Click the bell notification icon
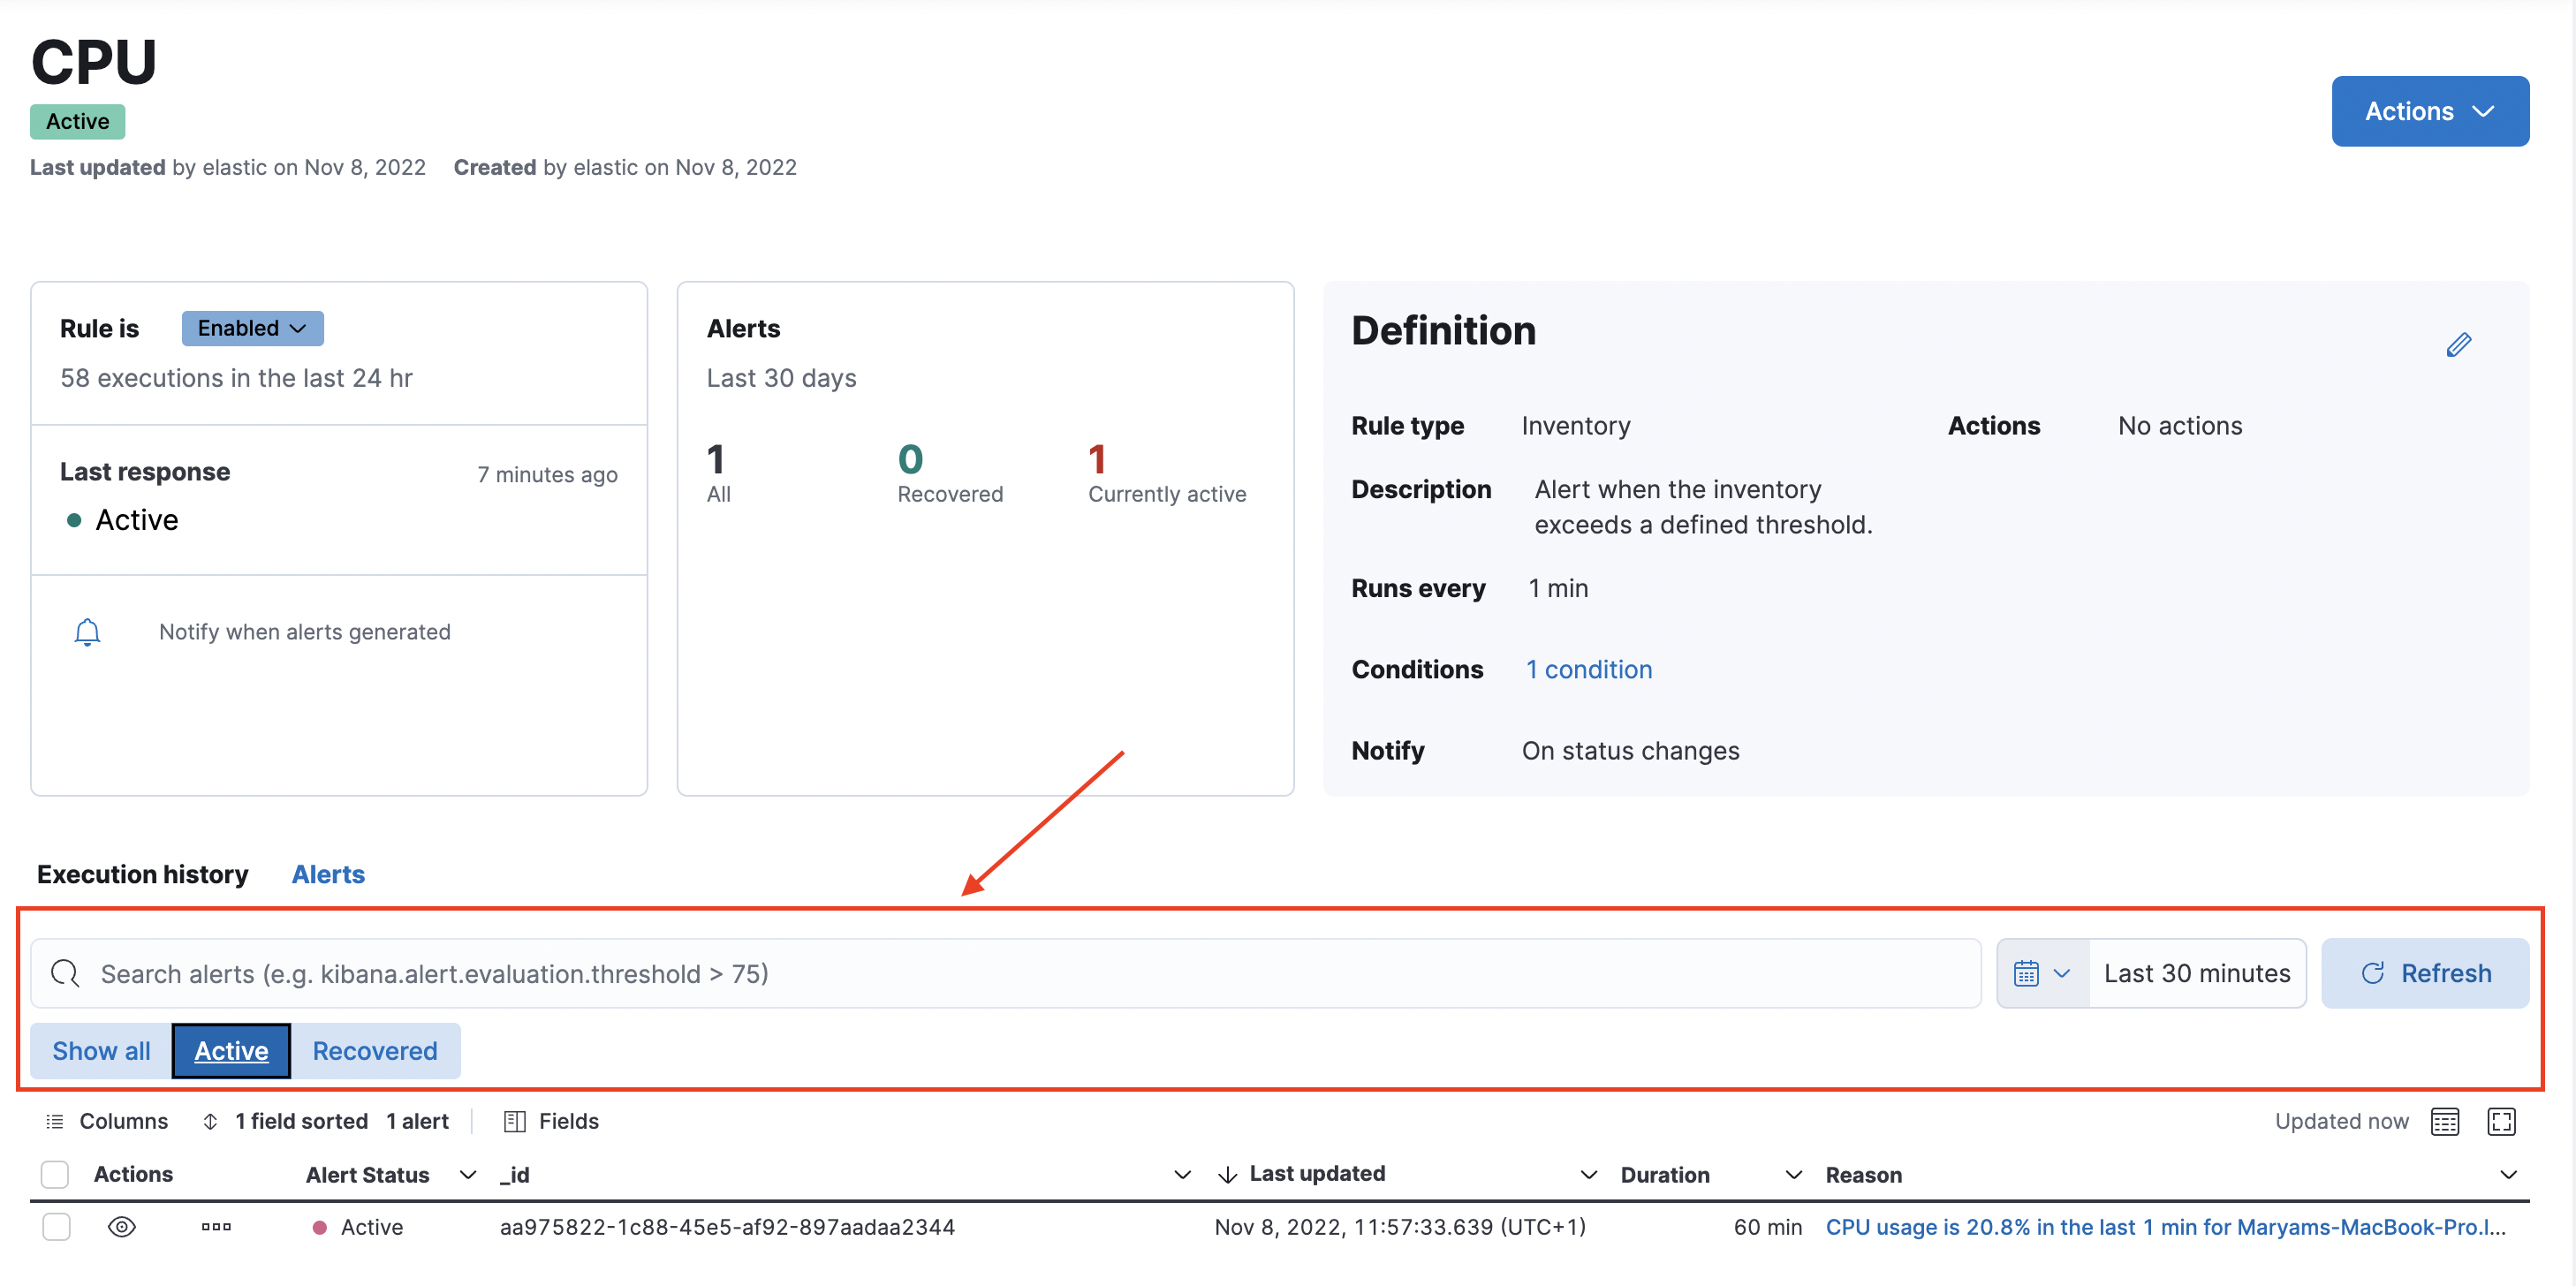Image resolution: width=2576 pixels, height=1286 pixels. [x=87, y=632]
